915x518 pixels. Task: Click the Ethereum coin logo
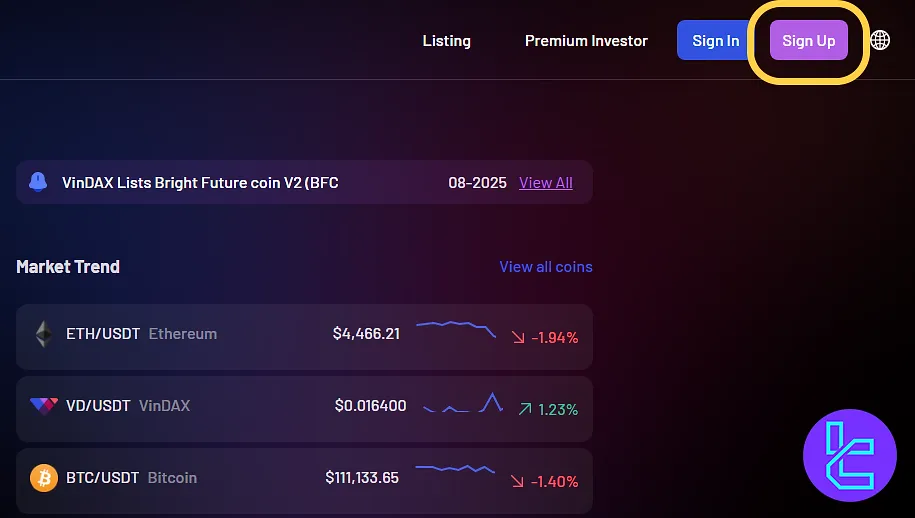pos(43,334)
